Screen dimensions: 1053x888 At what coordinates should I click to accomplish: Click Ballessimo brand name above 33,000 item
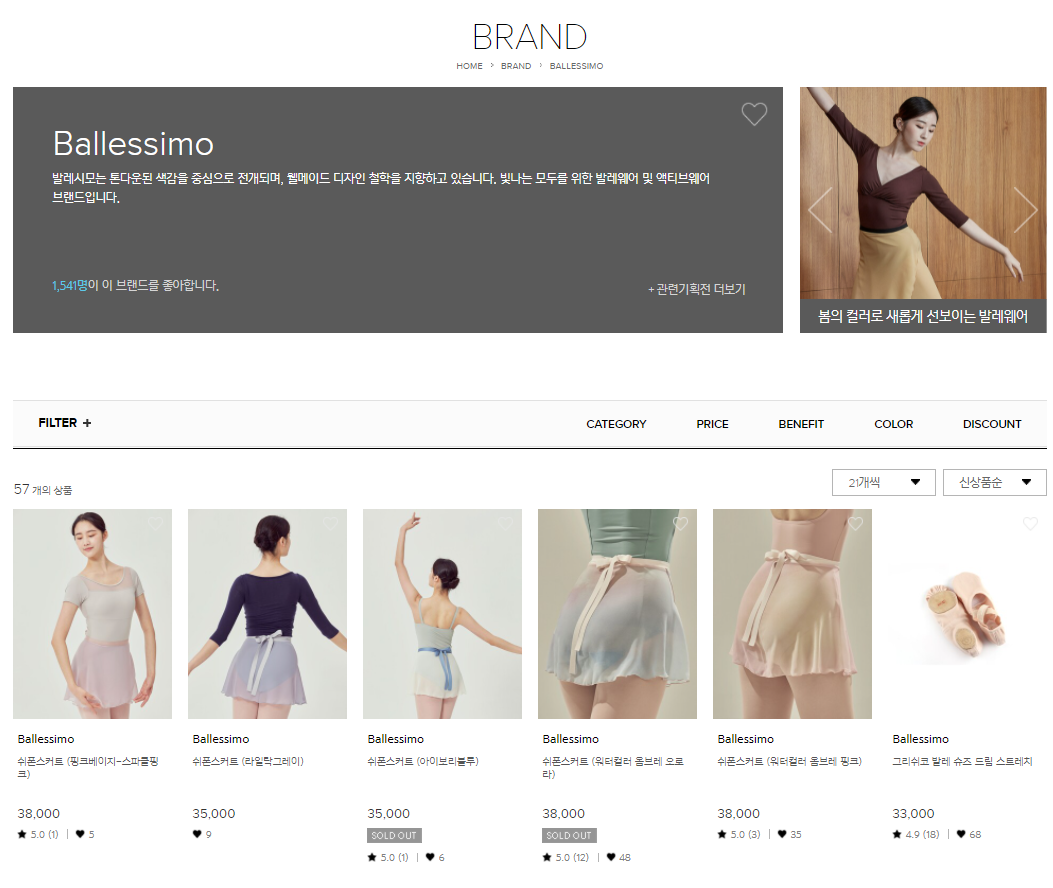(920, 739)
